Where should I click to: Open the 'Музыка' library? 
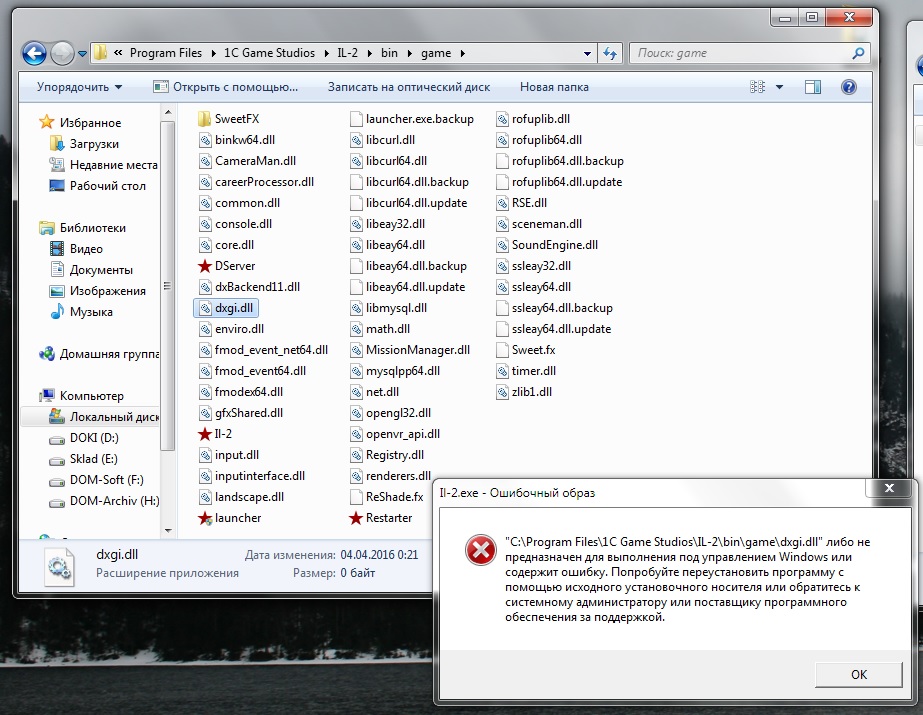click(x=91, y=312)
